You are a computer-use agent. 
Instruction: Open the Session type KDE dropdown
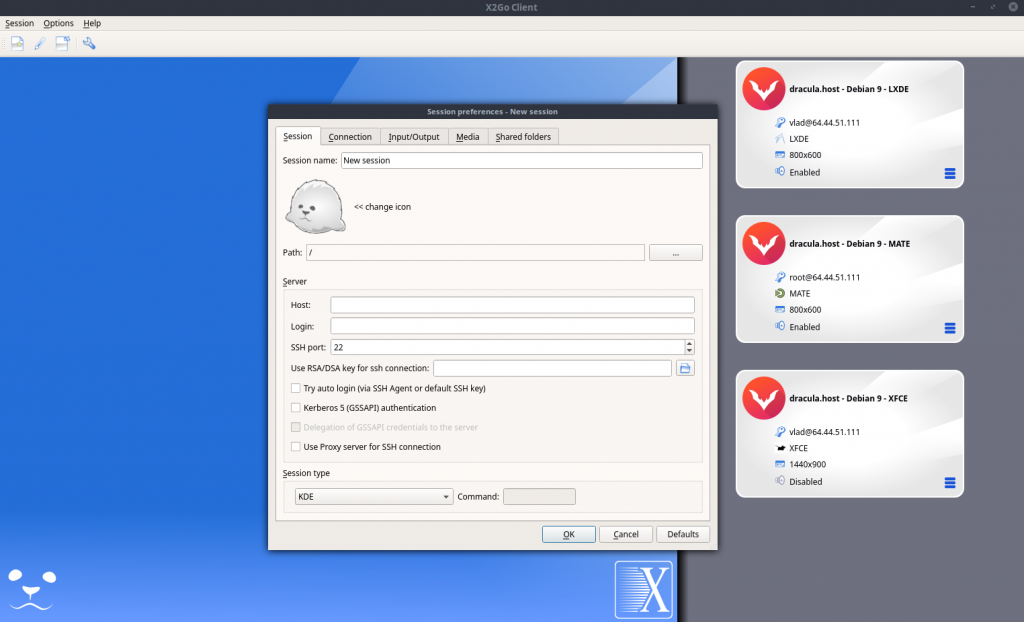(373, 496)
